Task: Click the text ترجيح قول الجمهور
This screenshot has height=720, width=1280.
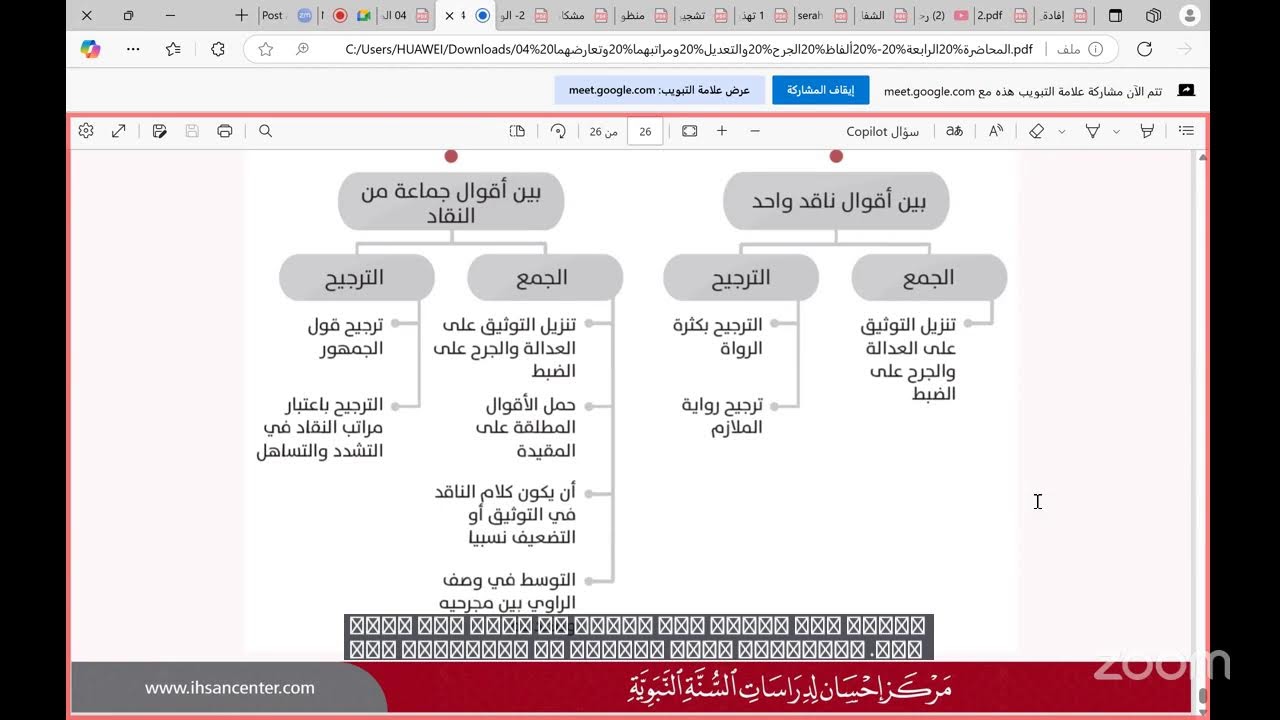Action: (x=346, y=336)
